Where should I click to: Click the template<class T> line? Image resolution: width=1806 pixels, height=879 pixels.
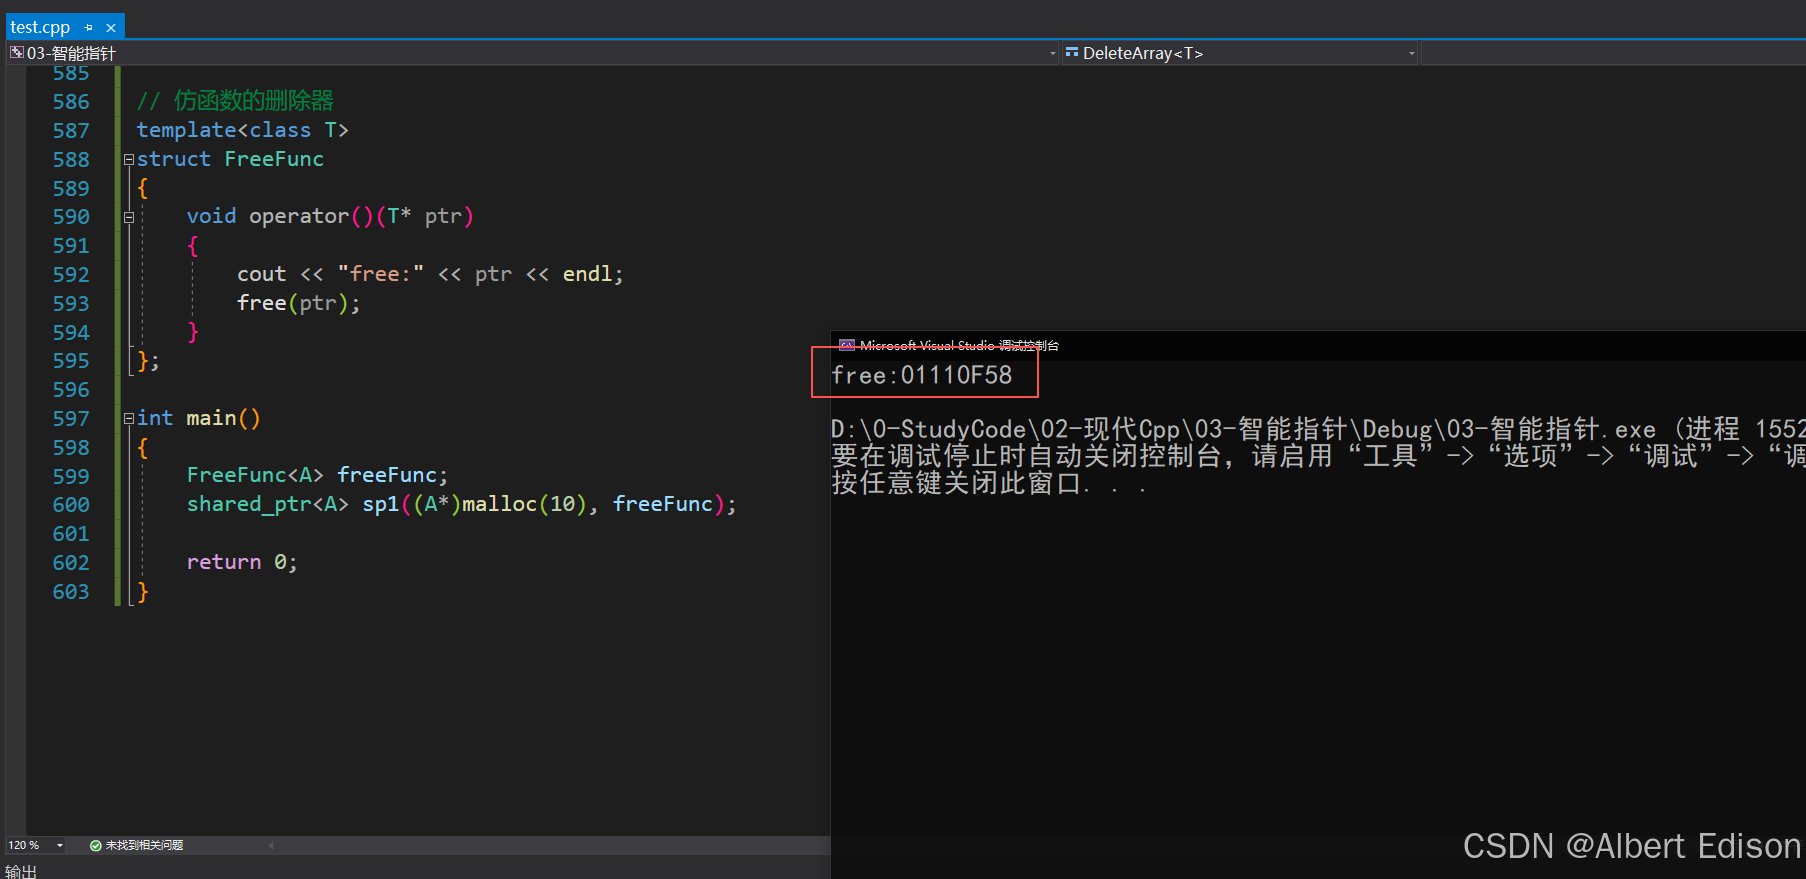tap(242, 130)
